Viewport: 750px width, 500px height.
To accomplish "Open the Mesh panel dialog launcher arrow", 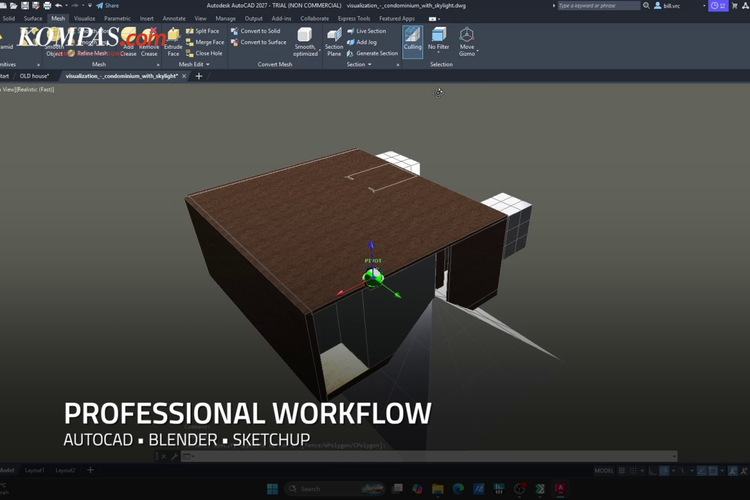I will [158, 65].
